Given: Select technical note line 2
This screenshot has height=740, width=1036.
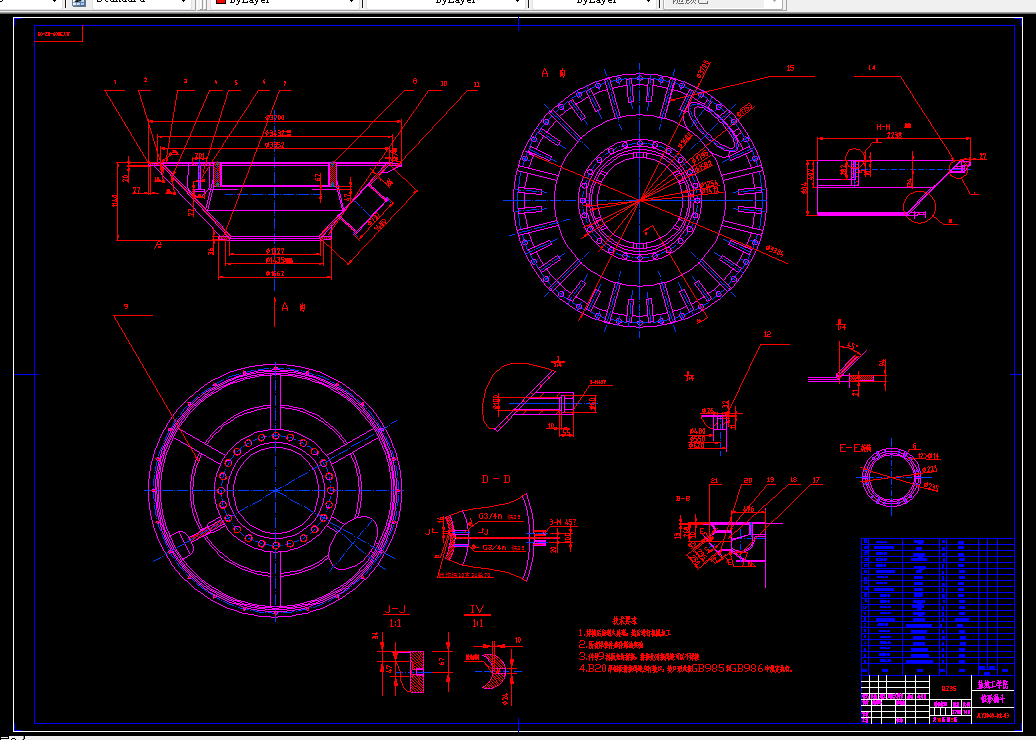Looking at the screenshot, I should (611, 644).
